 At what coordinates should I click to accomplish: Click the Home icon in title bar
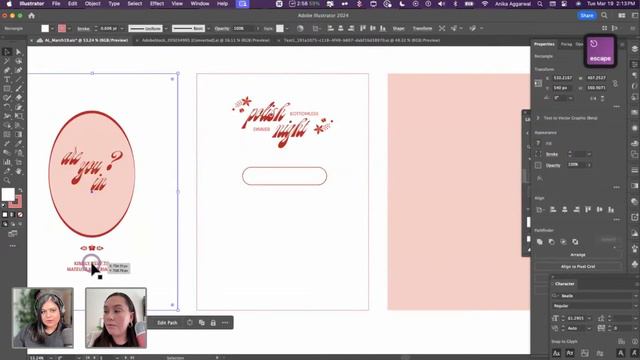31,16
